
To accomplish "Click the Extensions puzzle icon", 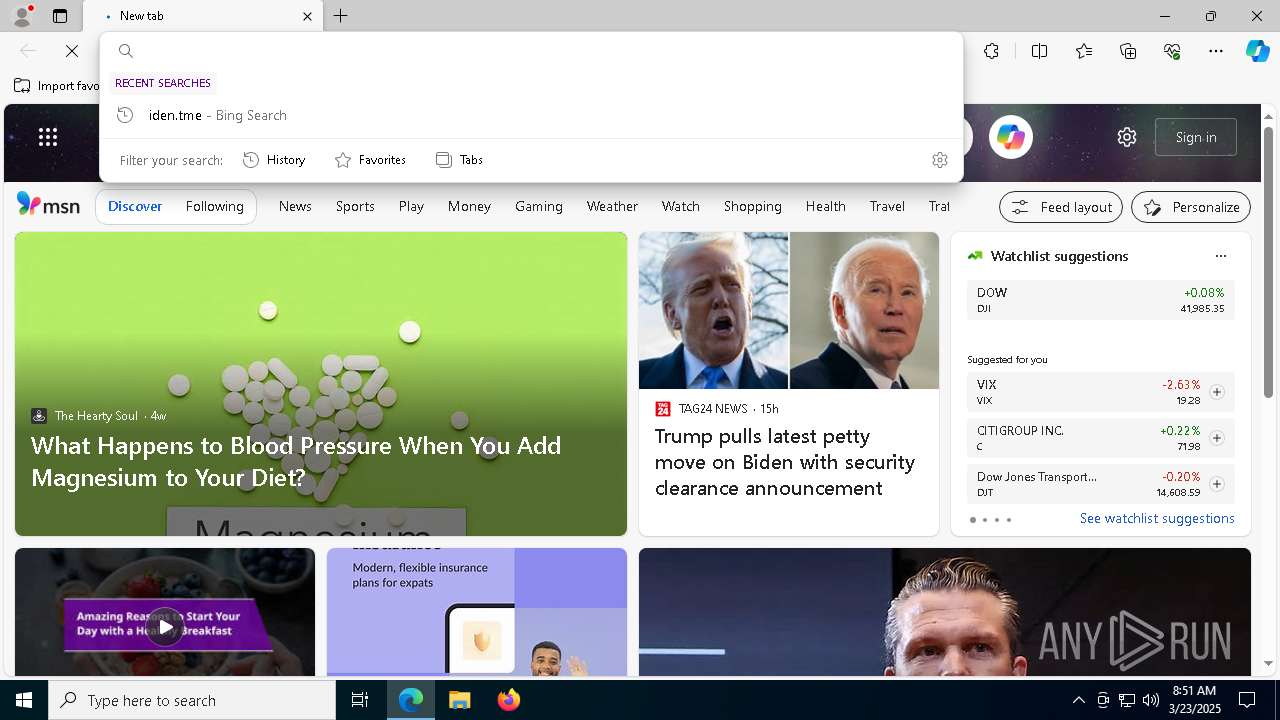I will tap(991, 51).
